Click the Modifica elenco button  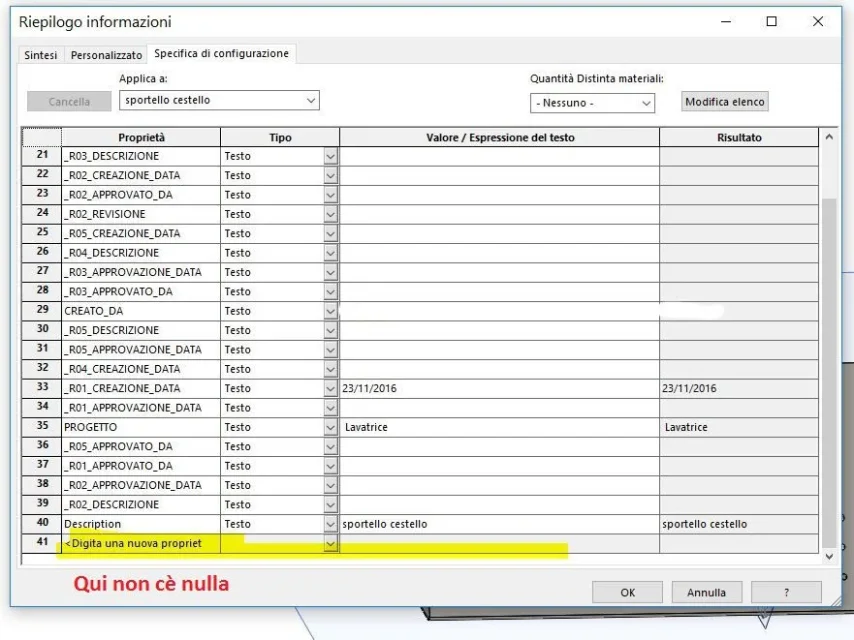pos(724,102)
